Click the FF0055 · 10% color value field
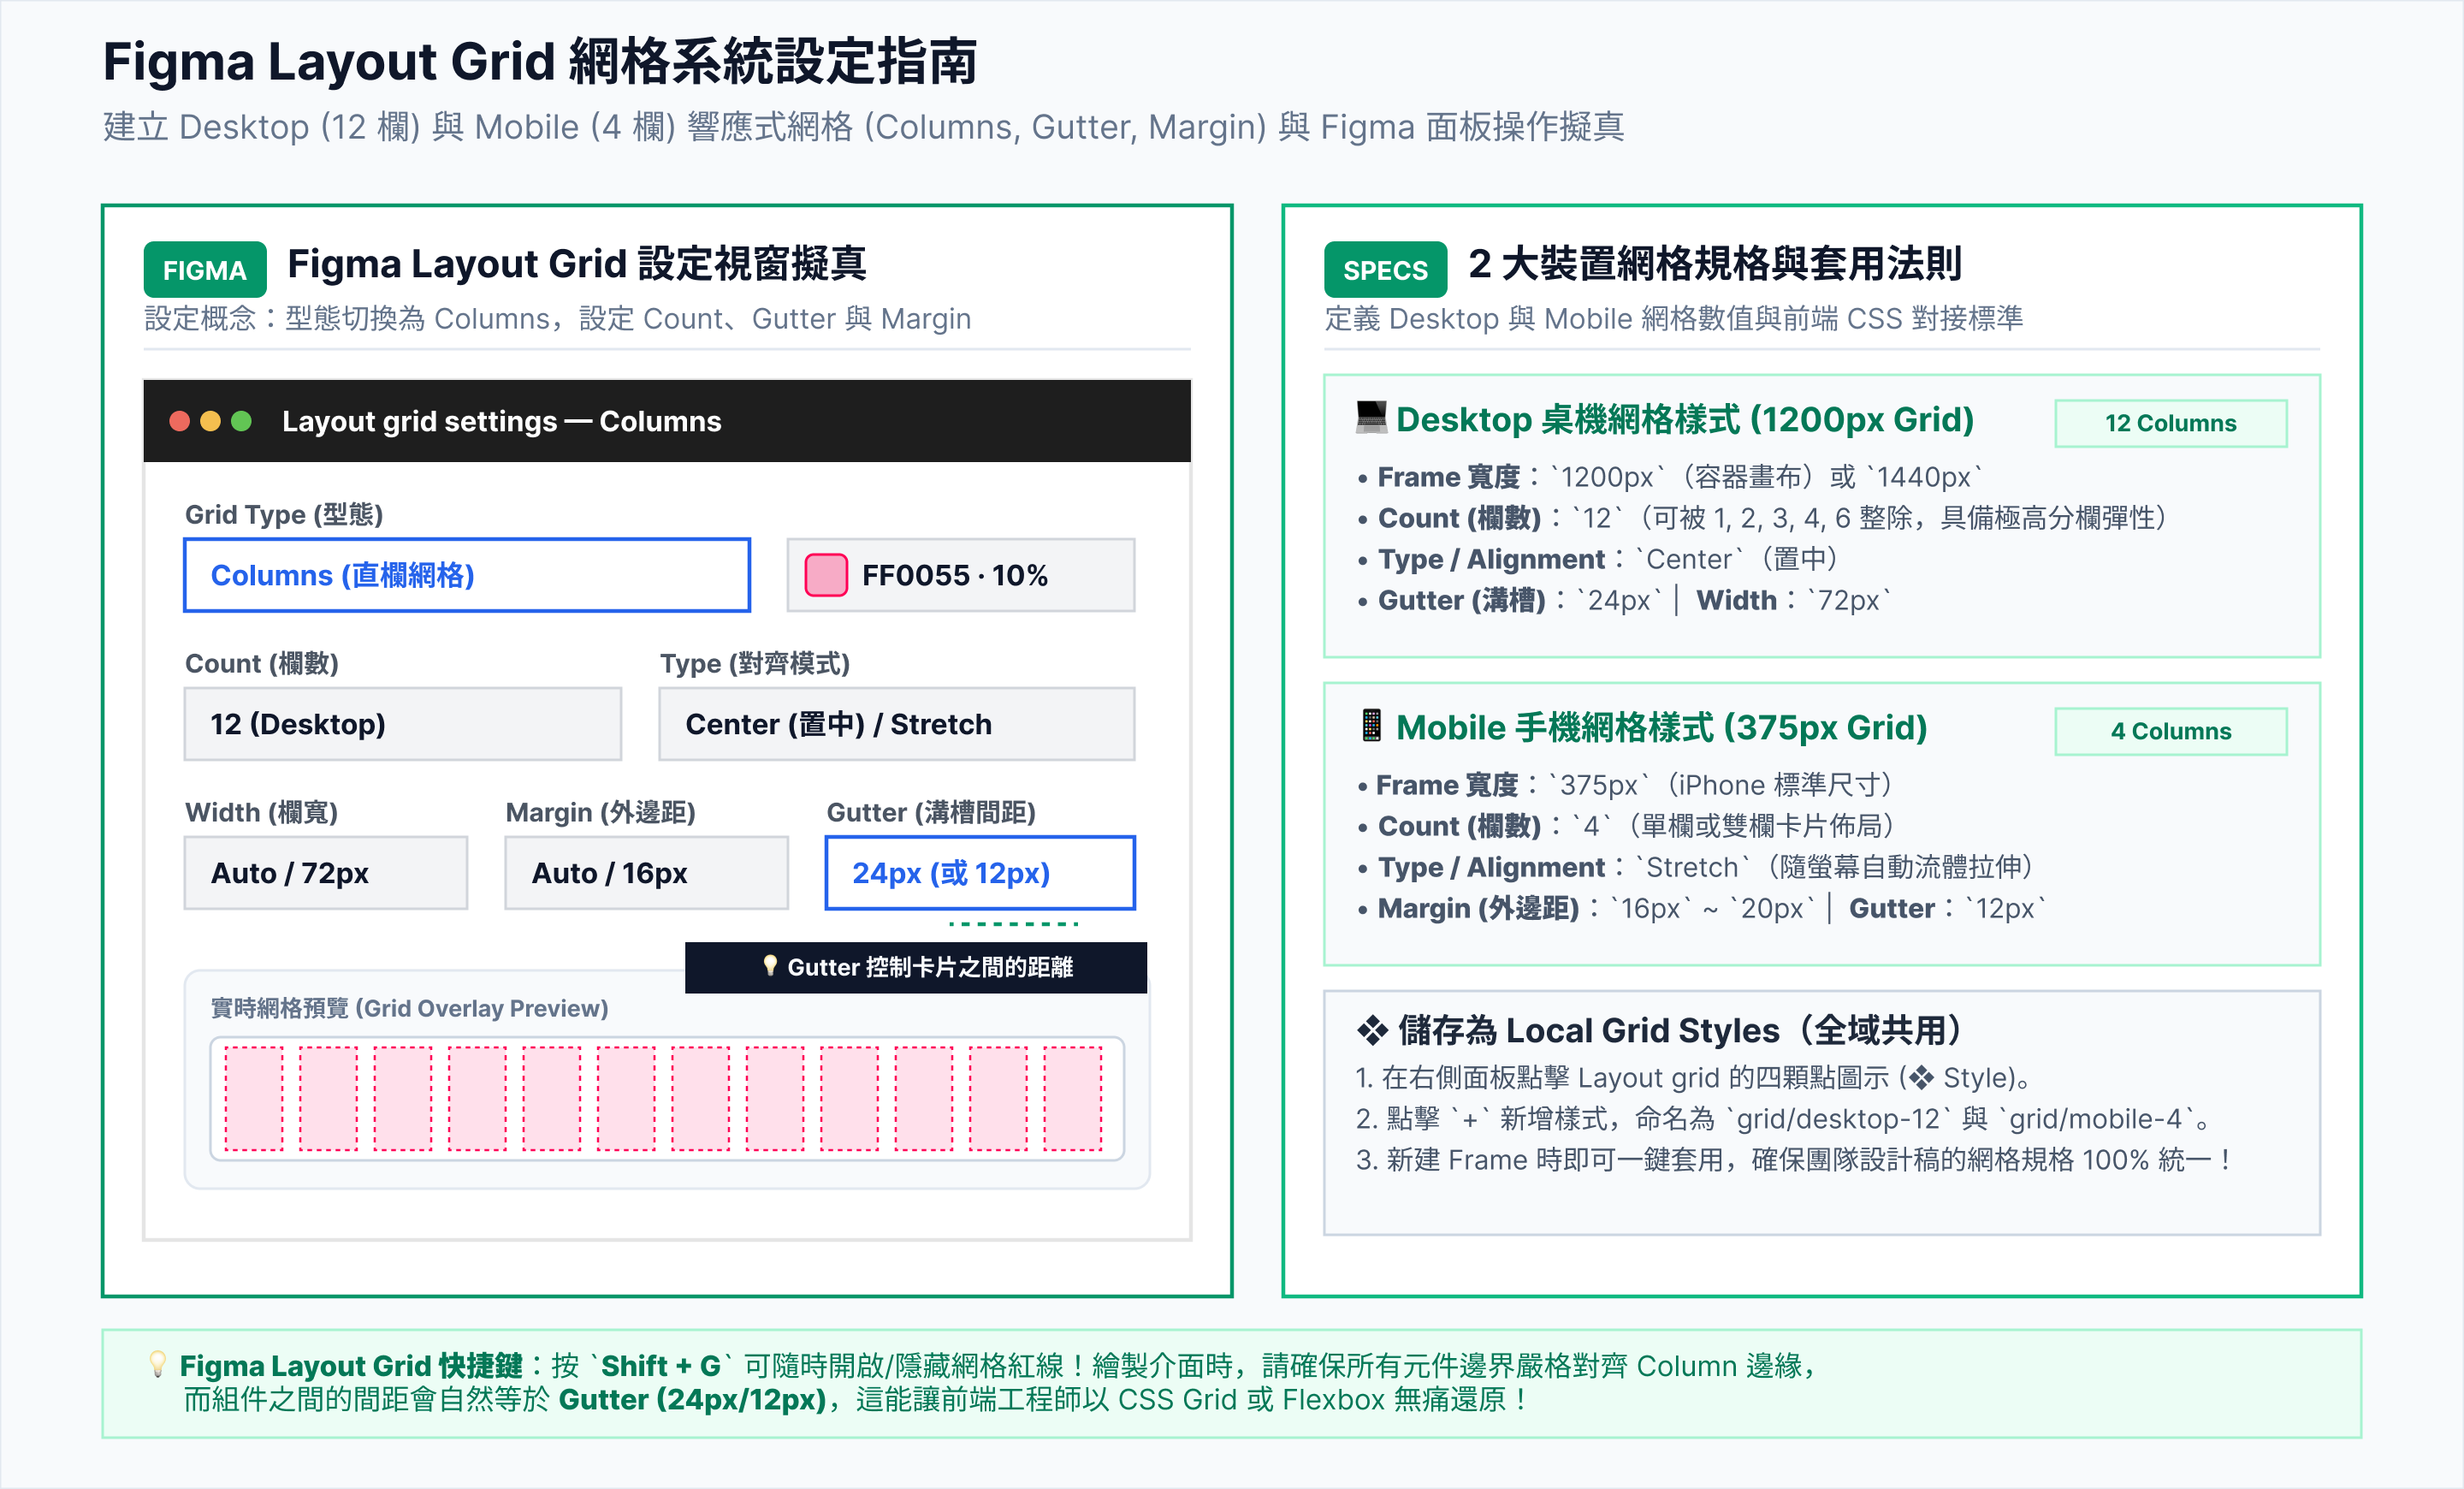Viewport: 2464px width, 1489px height. [x=961, y=575]
